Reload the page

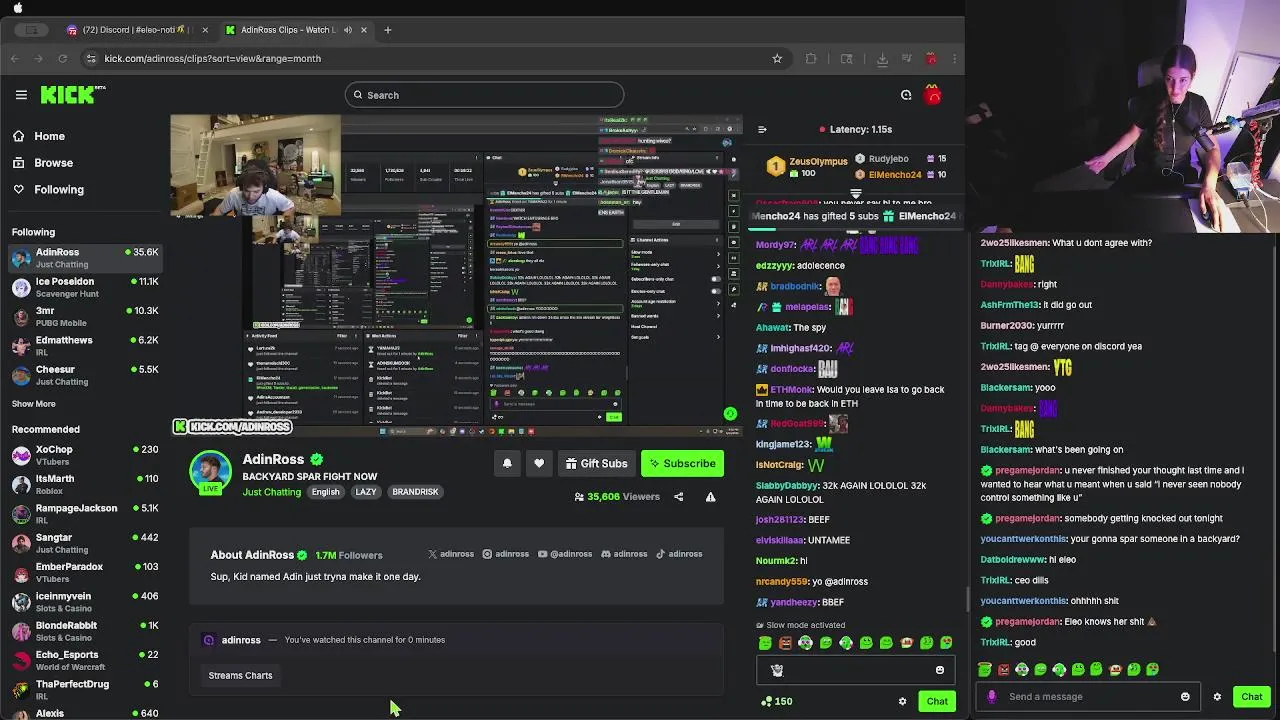pos(63,58)
